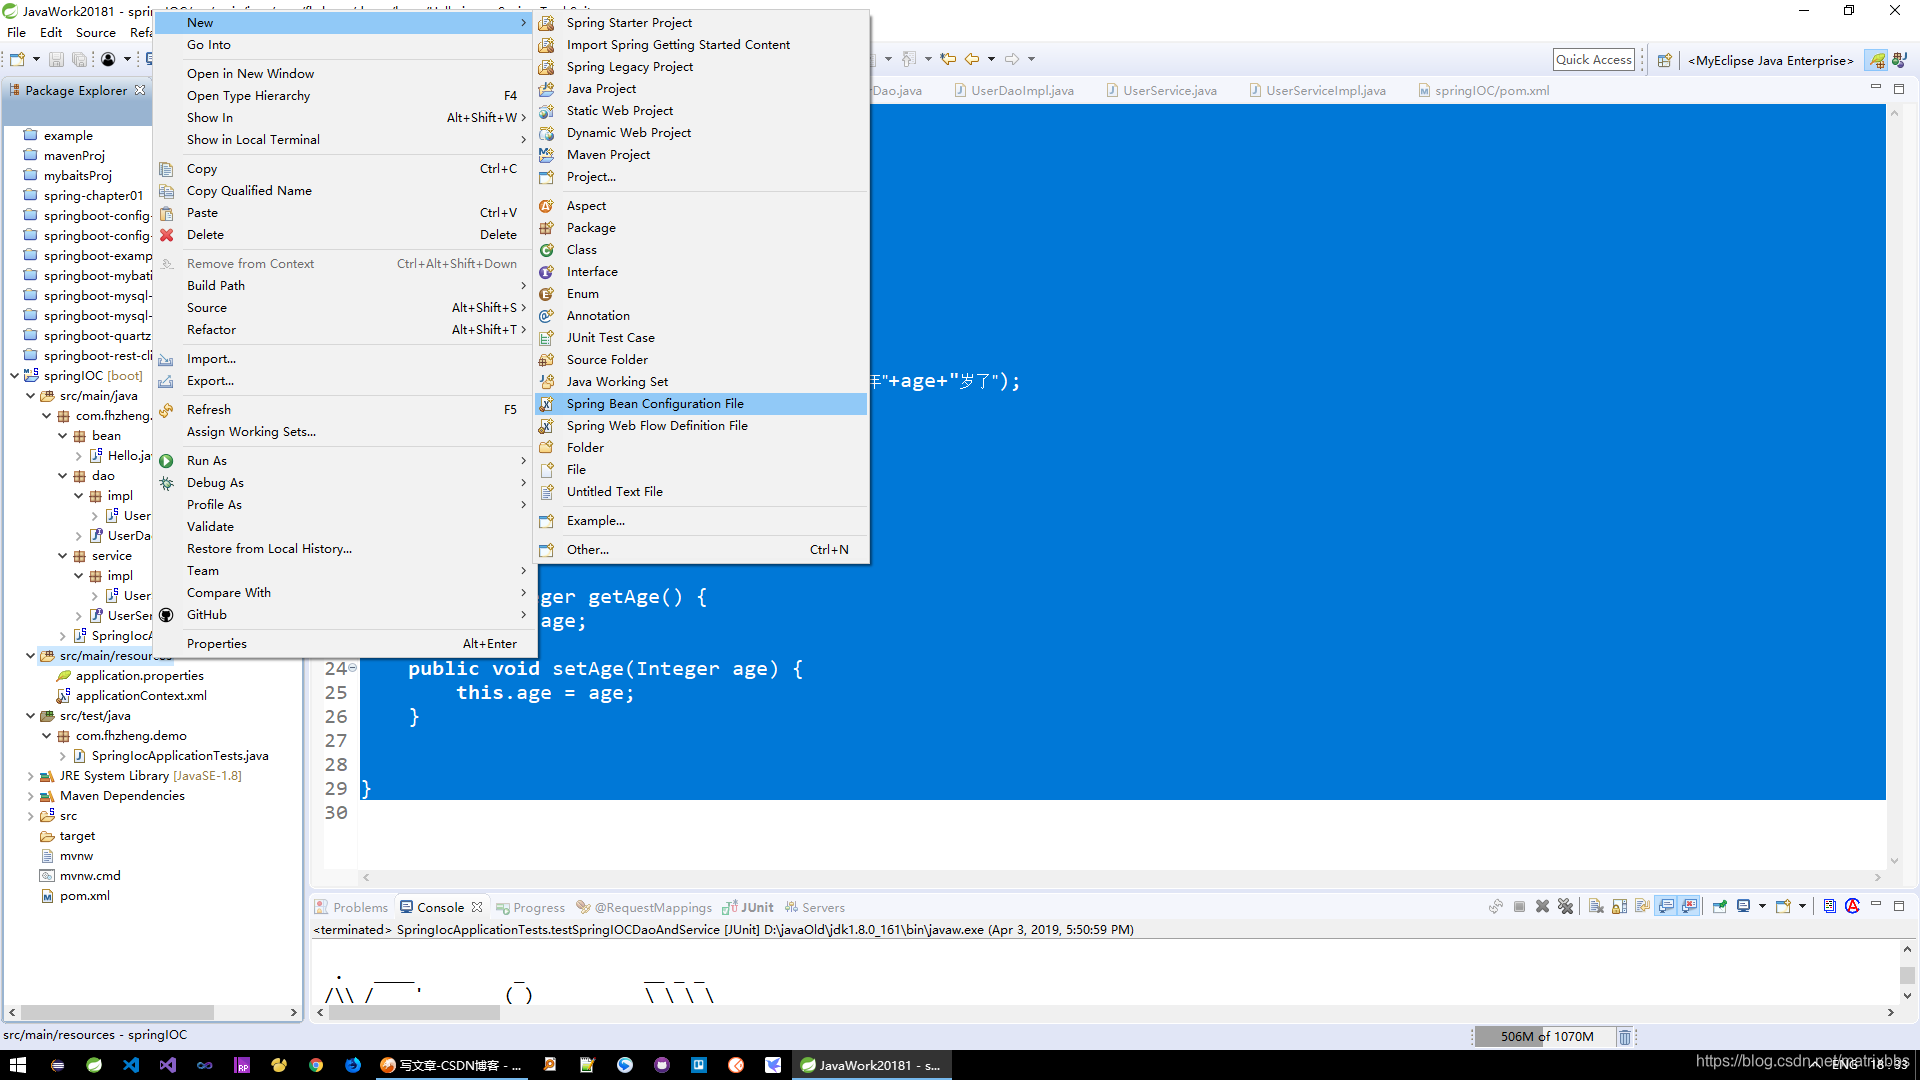Viewport: 1920px width, 1080px height.
Task: Toggle scroll lock in Console
Action: (1619, 907)
